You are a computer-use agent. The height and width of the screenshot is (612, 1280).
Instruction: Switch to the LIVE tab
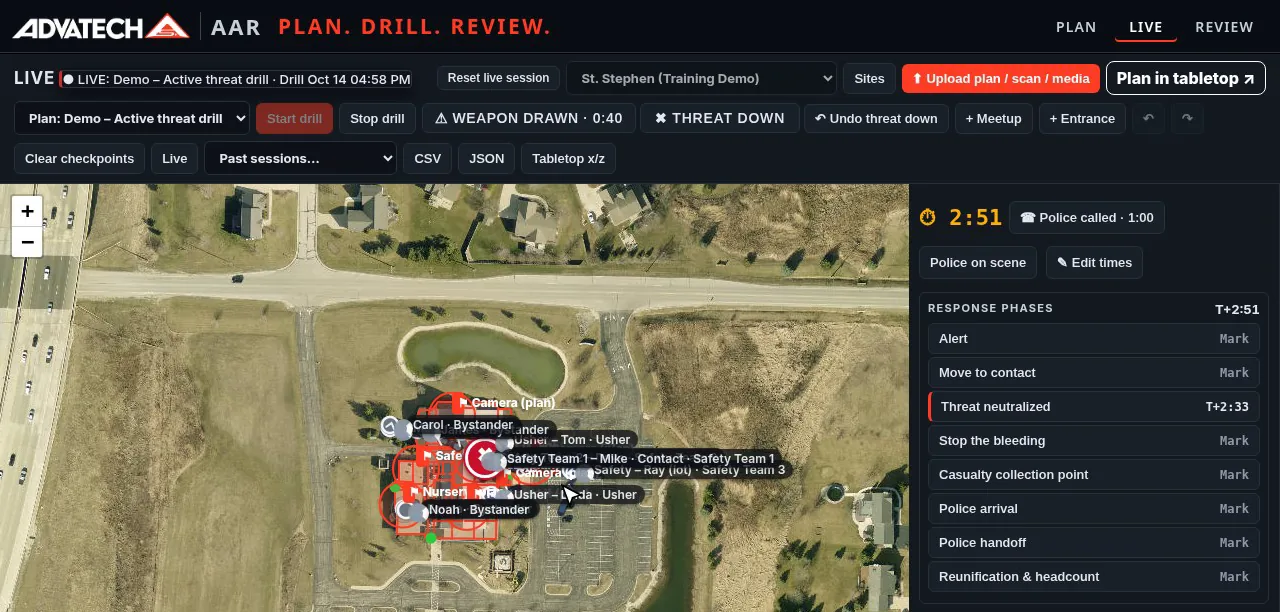1146,27
